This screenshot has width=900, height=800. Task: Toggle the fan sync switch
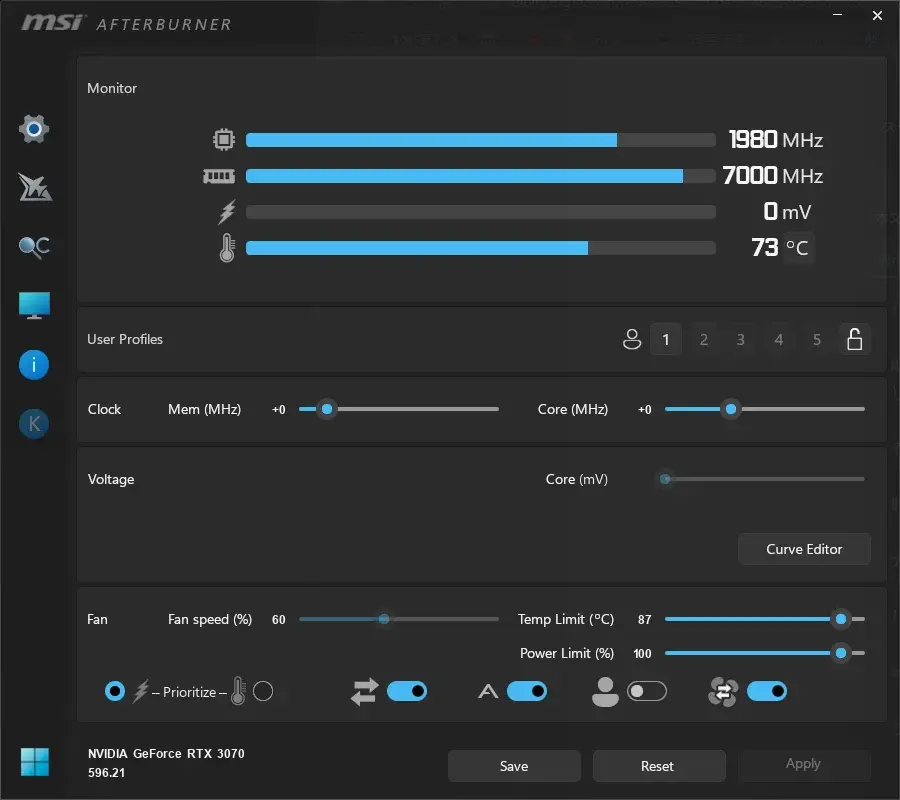(767, 691)
